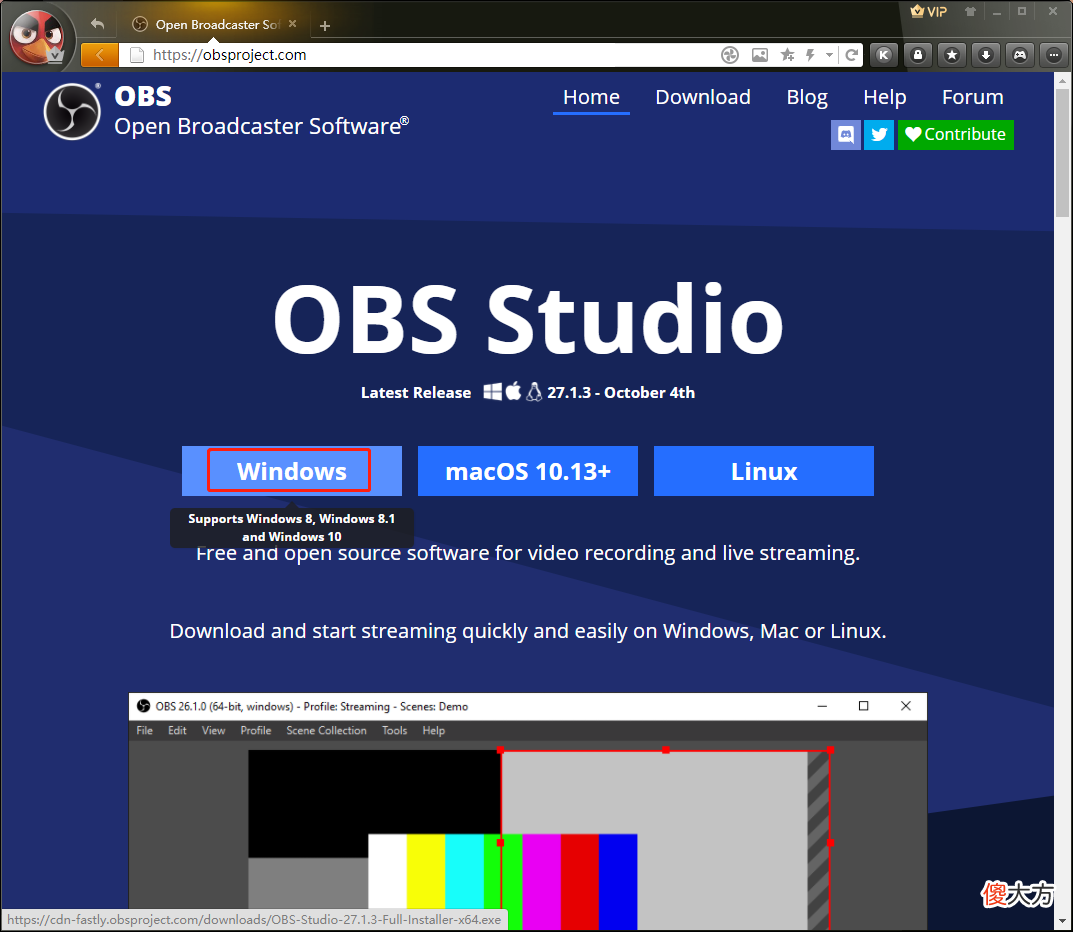Click the green Contribute button

tap(955, 135)
